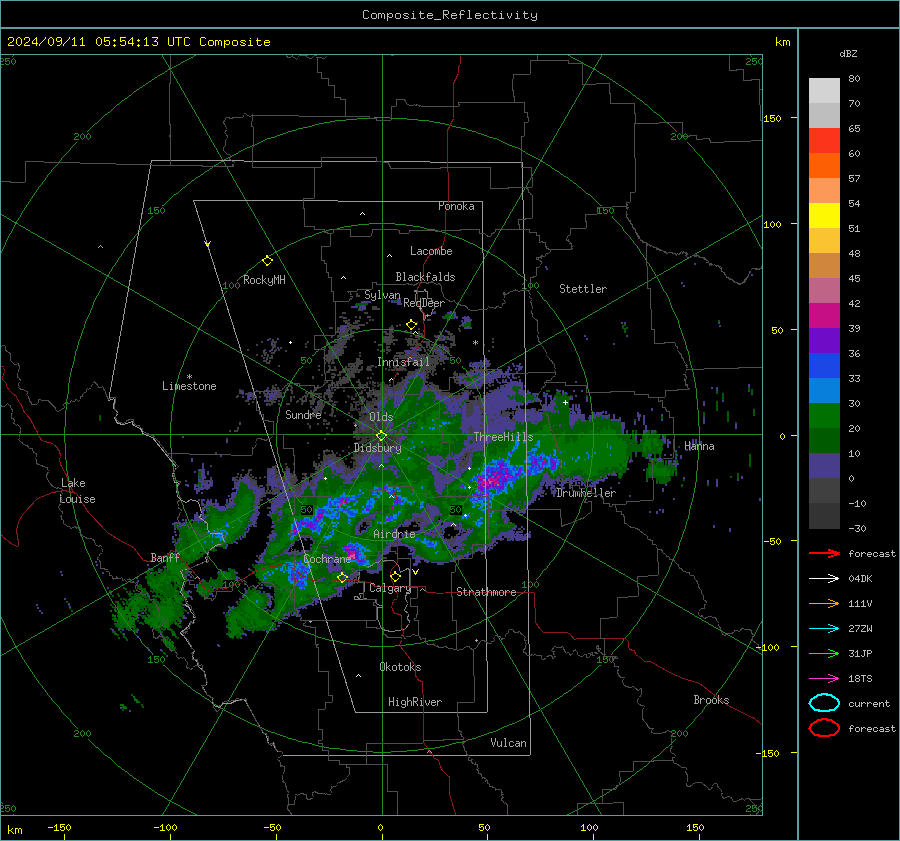
Task: Click the Drumheller label
Action: point(586,493)
